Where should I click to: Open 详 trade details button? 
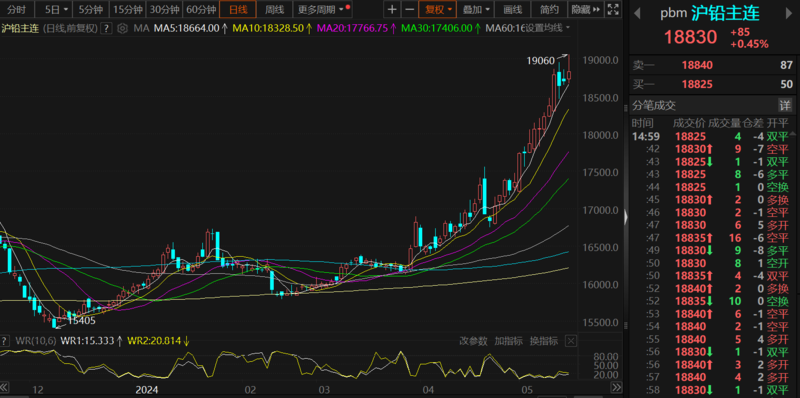coord(785,105)
